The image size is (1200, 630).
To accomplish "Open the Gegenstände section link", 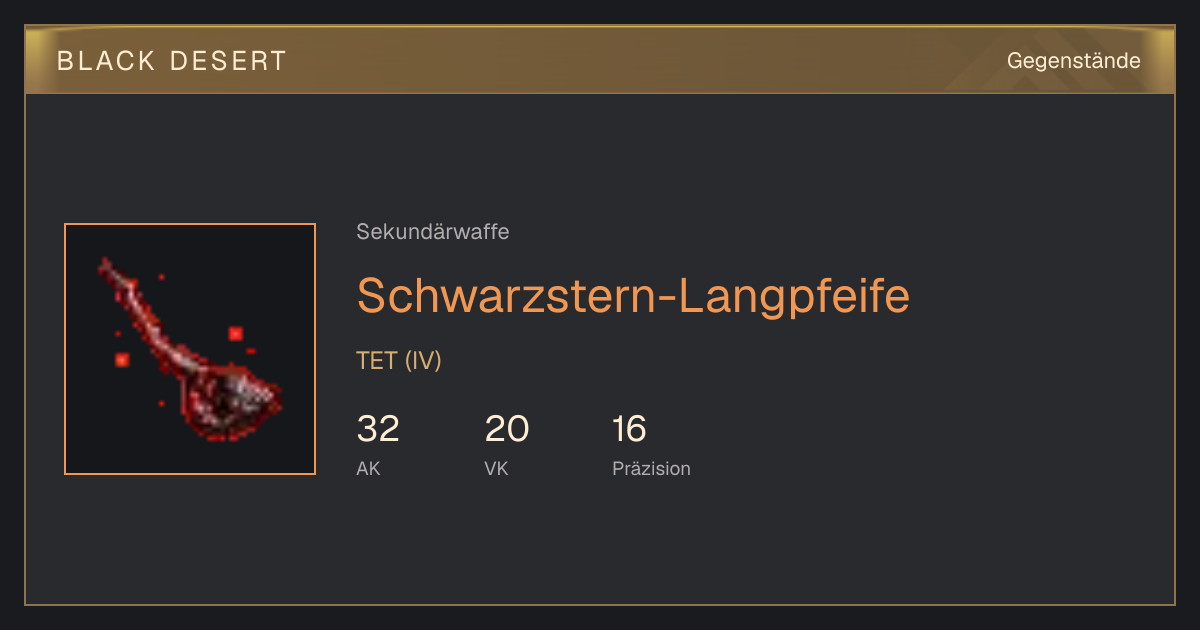I will pos(1073,61).
